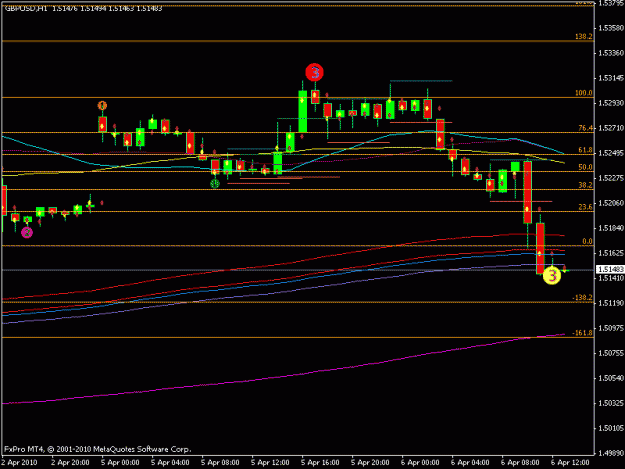This screenshot has height=469, width=625.
Task: Click price scale value 1.49890
Action: (611, 453)
